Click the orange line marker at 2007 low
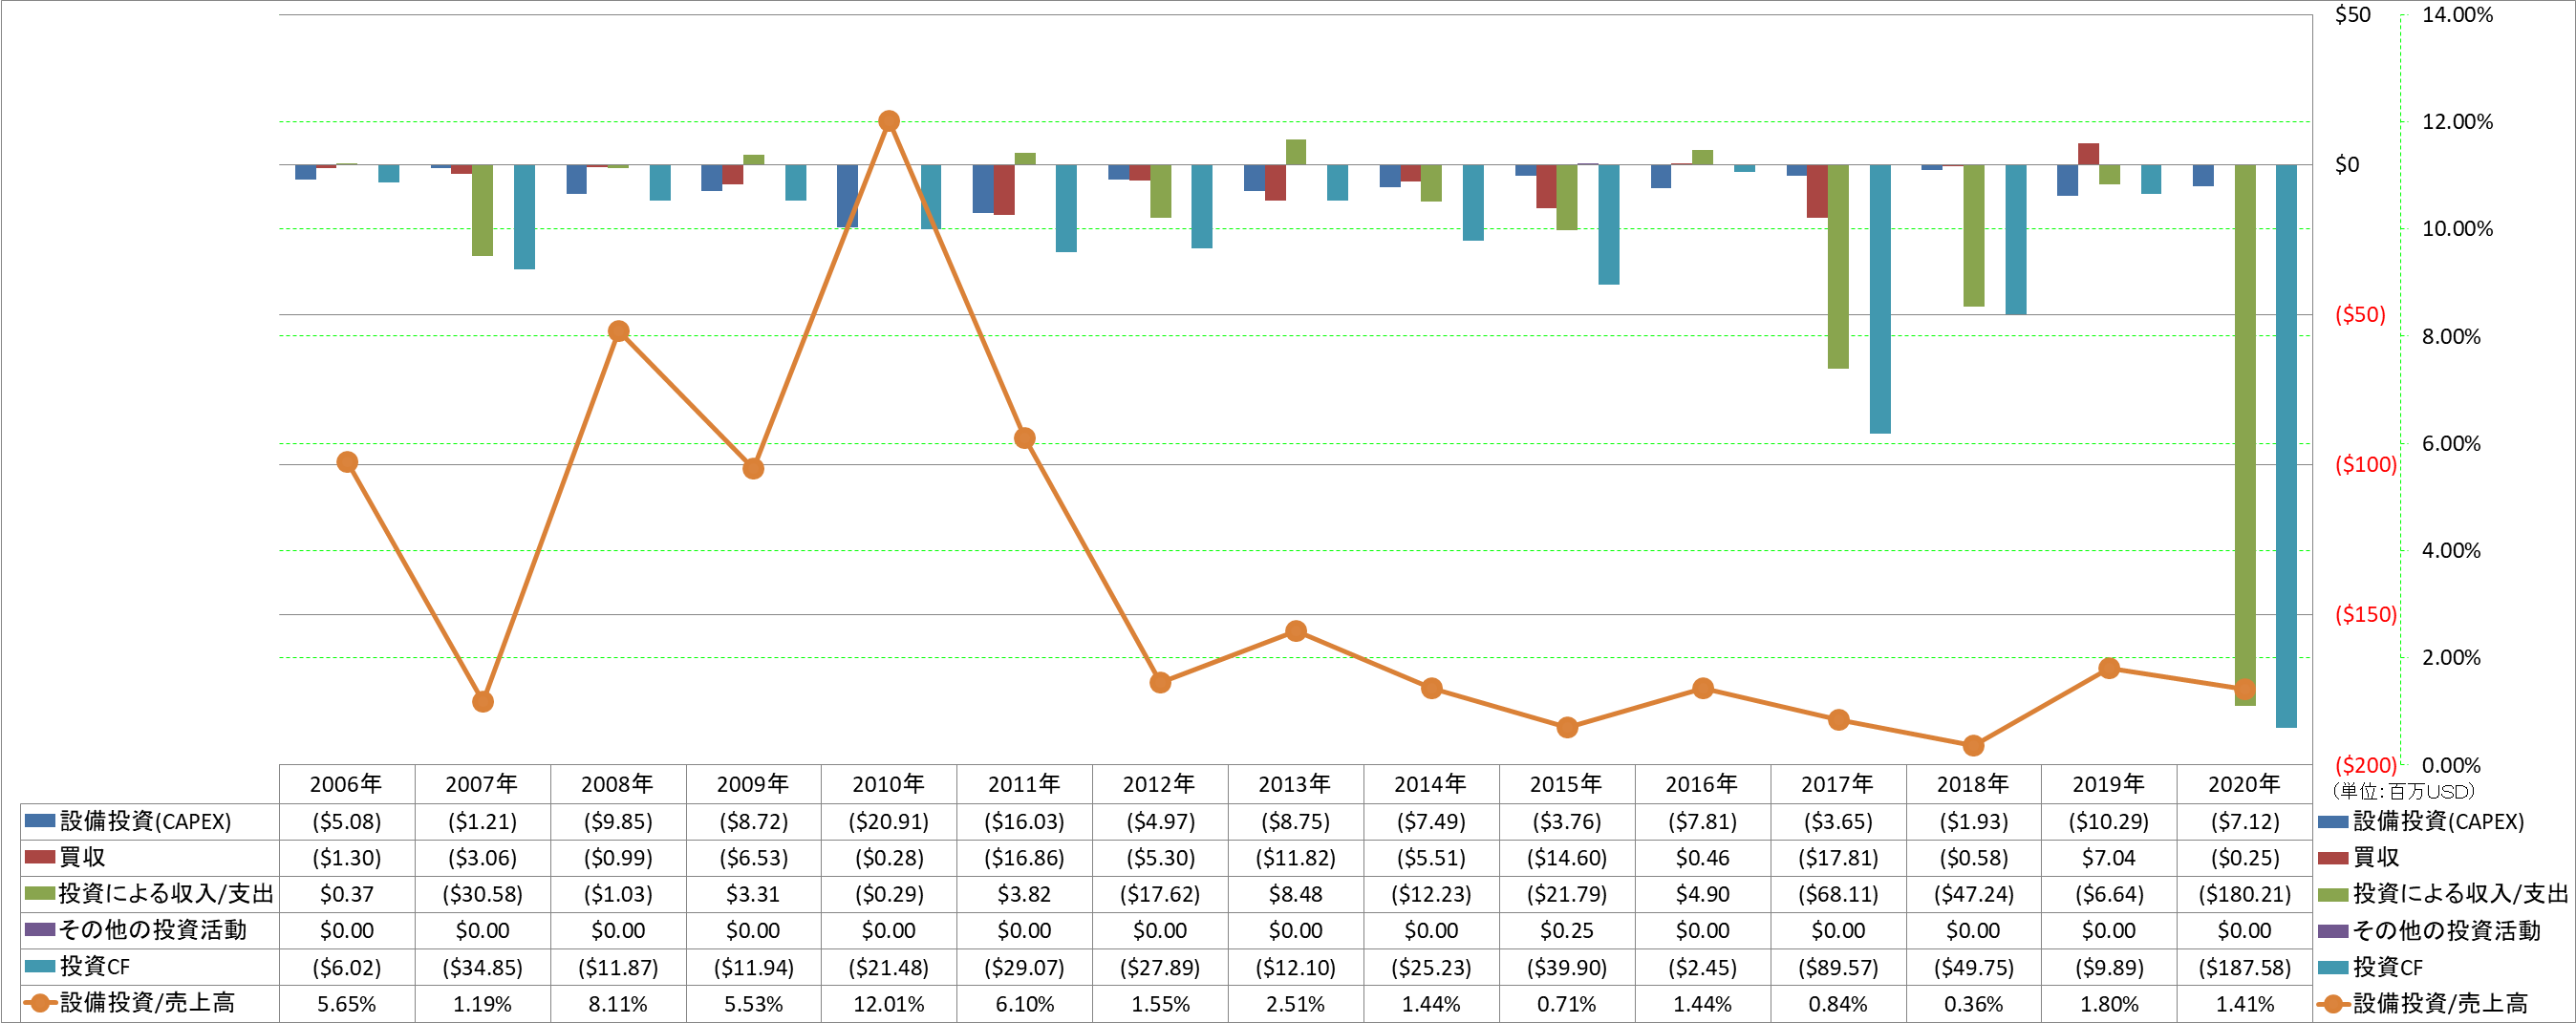 tap(482, 702)
